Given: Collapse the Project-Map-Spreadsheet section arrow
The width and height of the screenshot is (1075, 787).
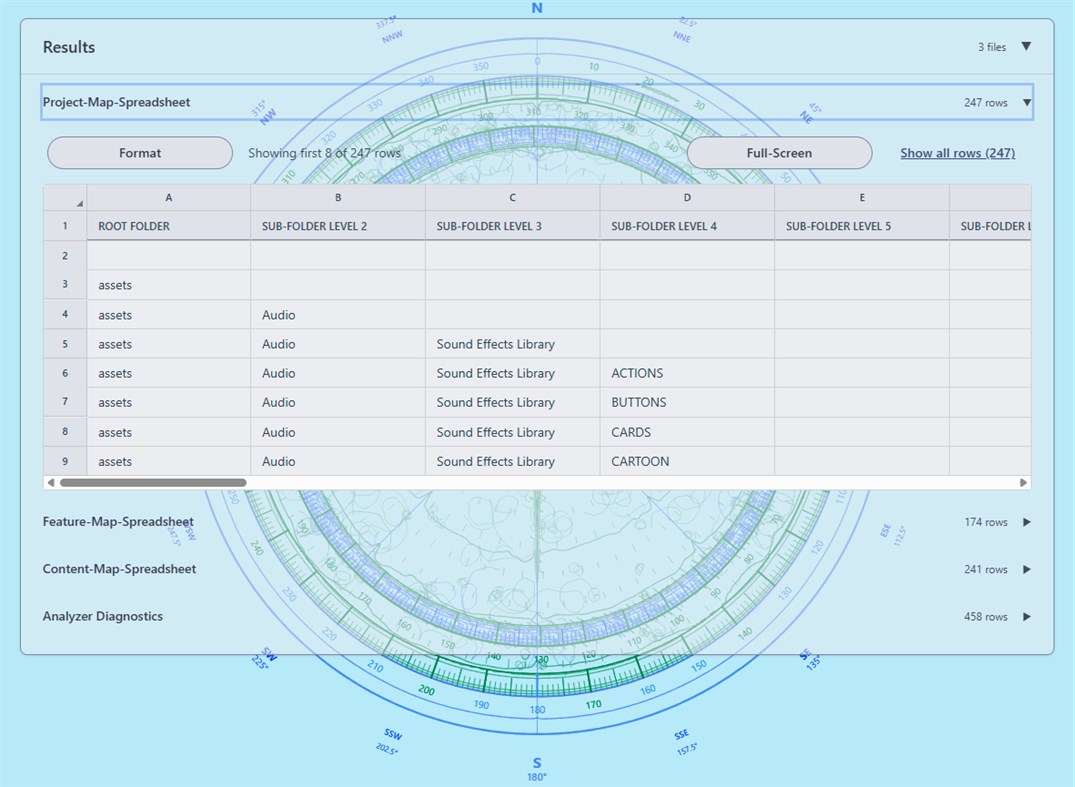Looking at the screenshot, I should pyautogui.click(x=1026, y=103).
